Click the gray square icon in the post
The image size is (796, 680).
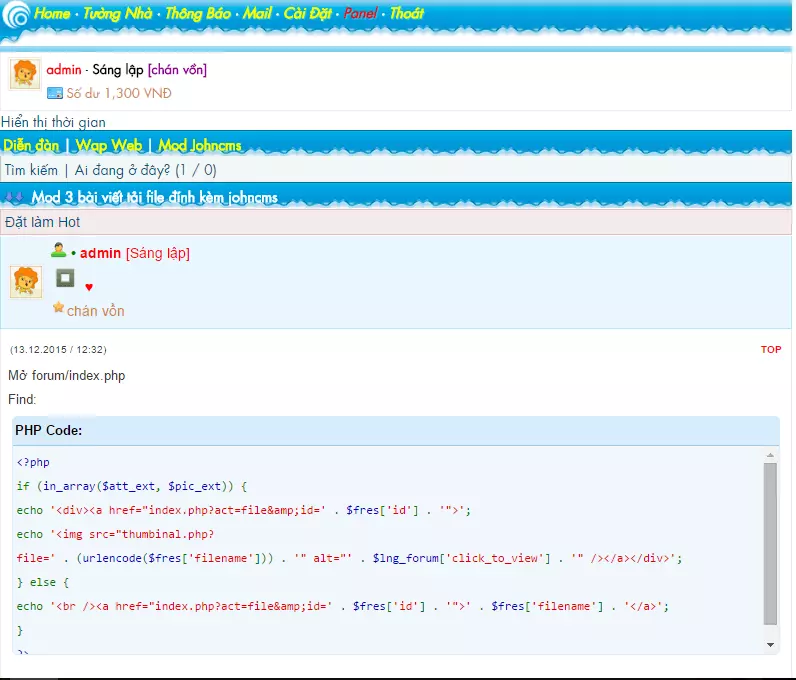[65, 278]
